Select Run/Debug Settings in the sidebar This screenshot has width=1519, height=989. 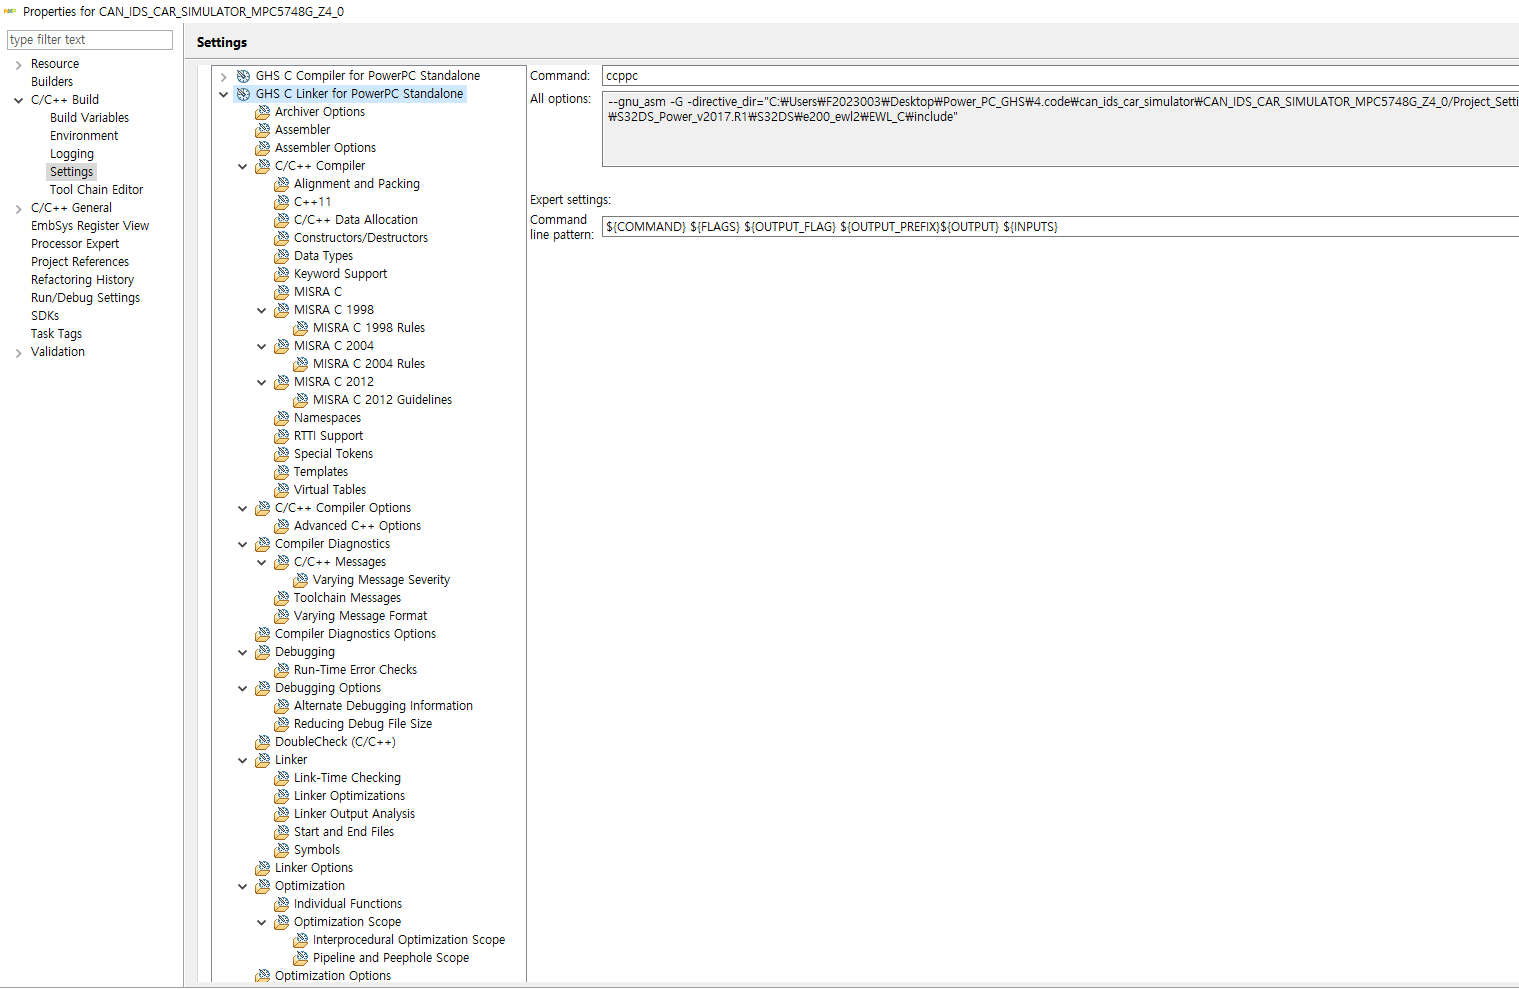pos(85,297)
